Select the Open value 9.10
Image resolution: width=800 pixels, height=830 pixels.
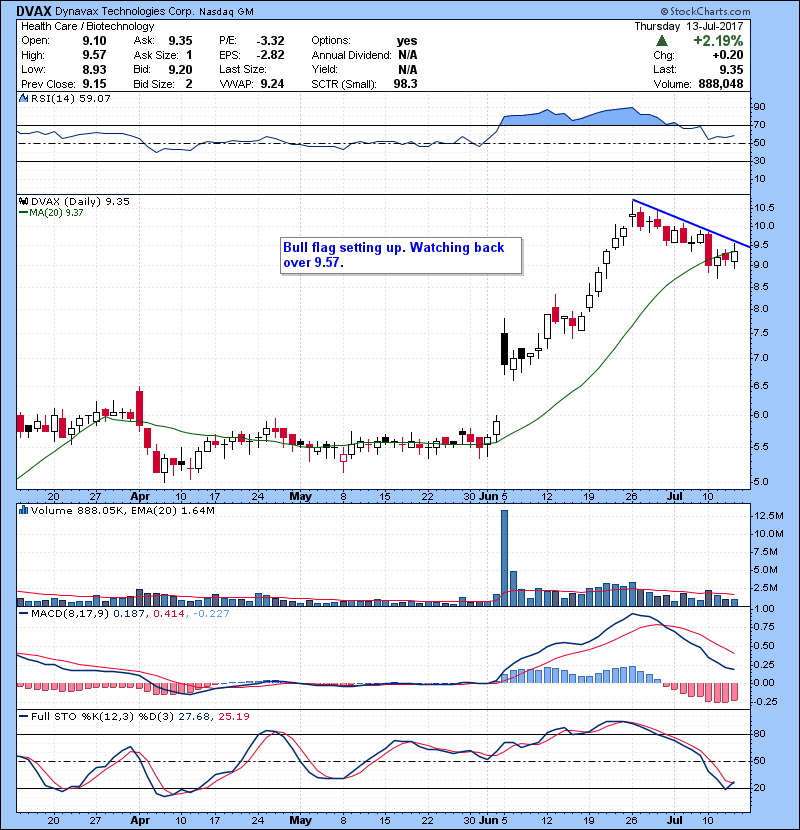[94, 41]
